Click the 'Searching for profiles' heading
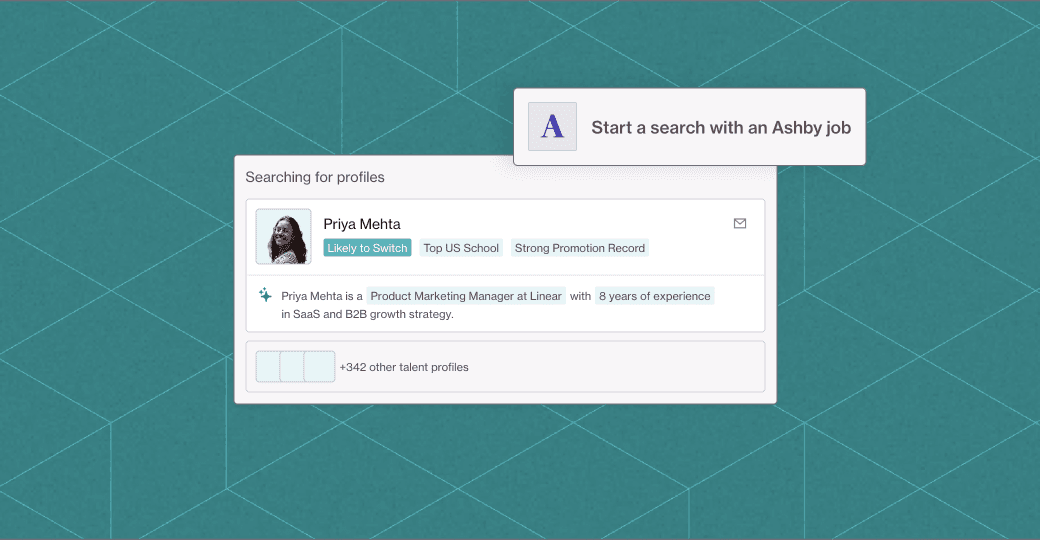 tap(315, 177)
